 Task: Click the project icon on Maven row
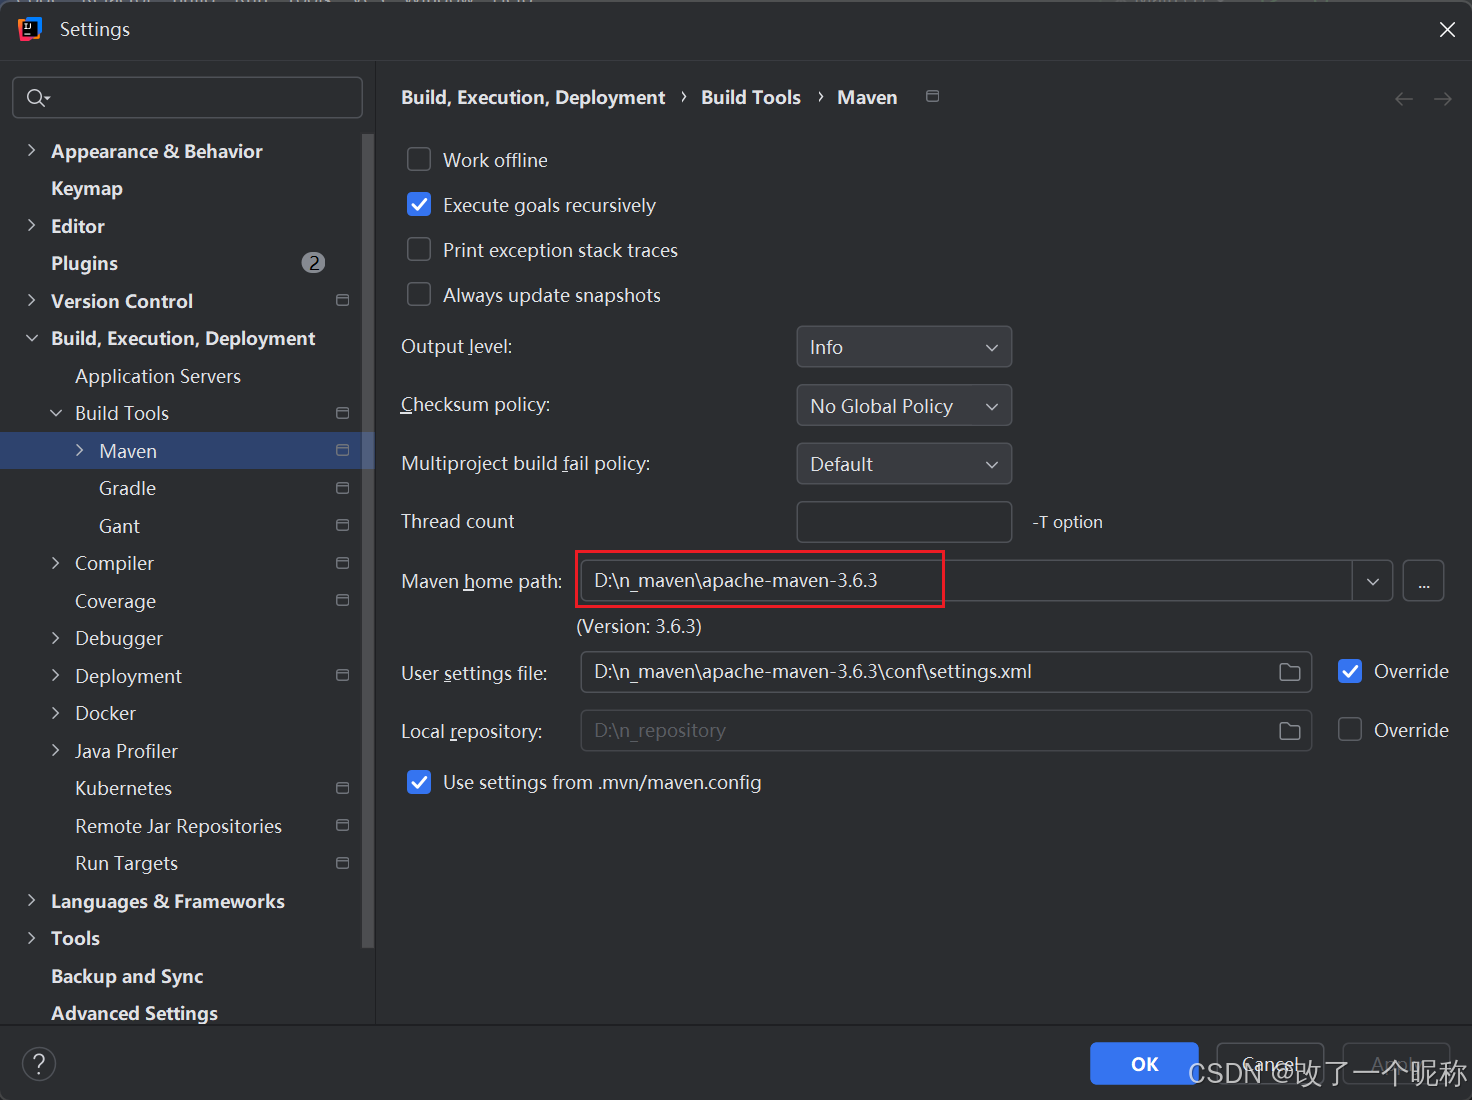342,450
